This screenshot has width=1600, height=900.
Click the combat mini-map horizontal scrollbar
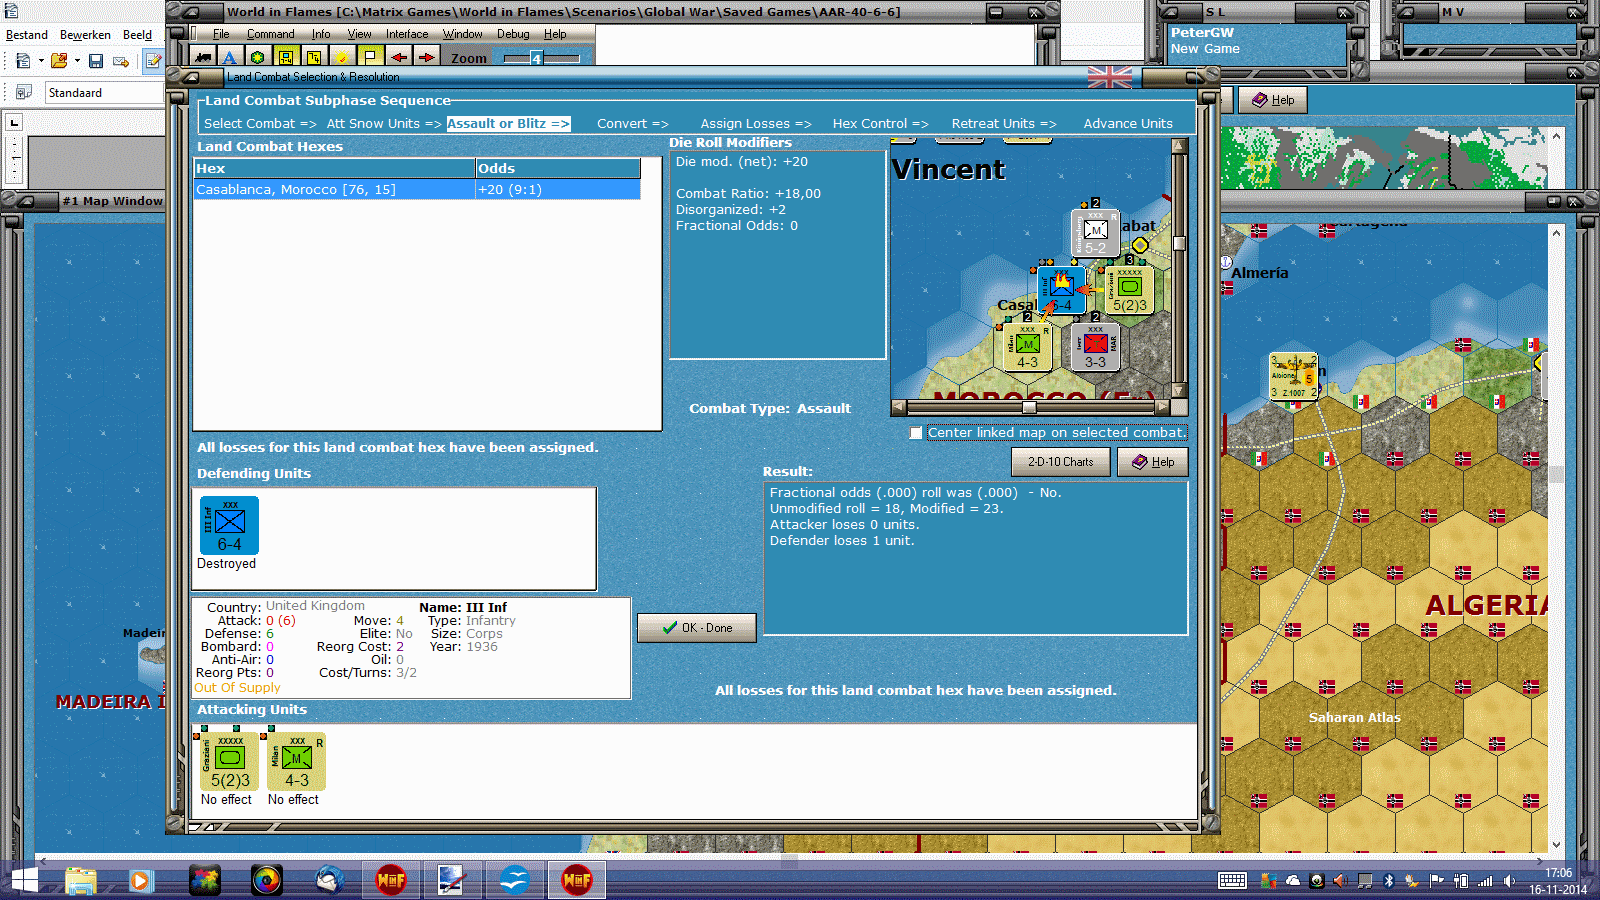point(1030,408)
